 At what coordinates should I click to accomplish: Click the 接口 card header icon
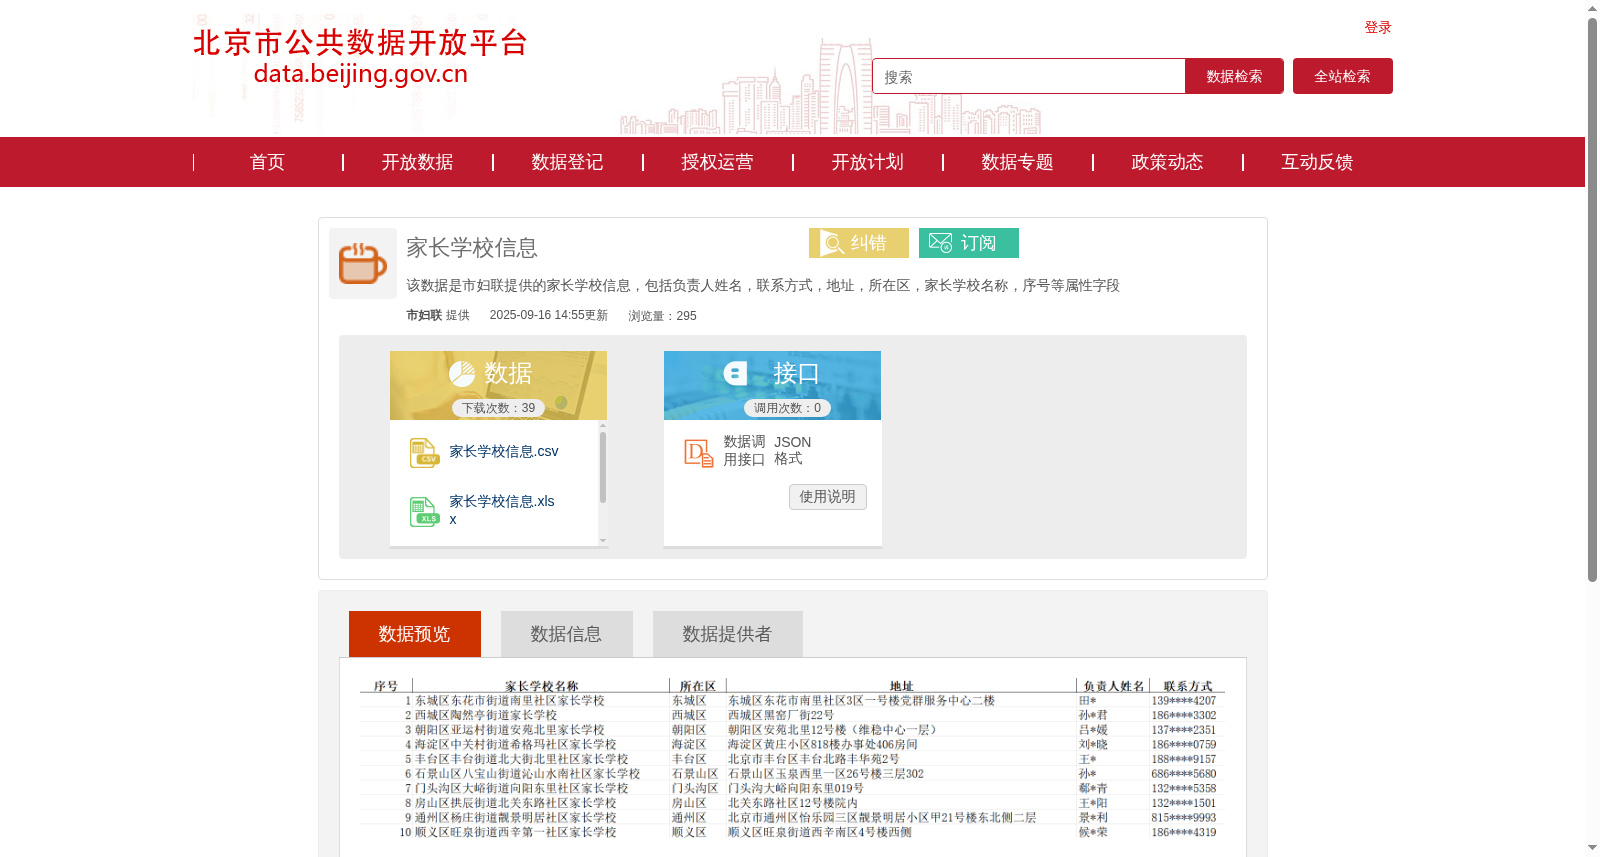click(x=735, y=374)
